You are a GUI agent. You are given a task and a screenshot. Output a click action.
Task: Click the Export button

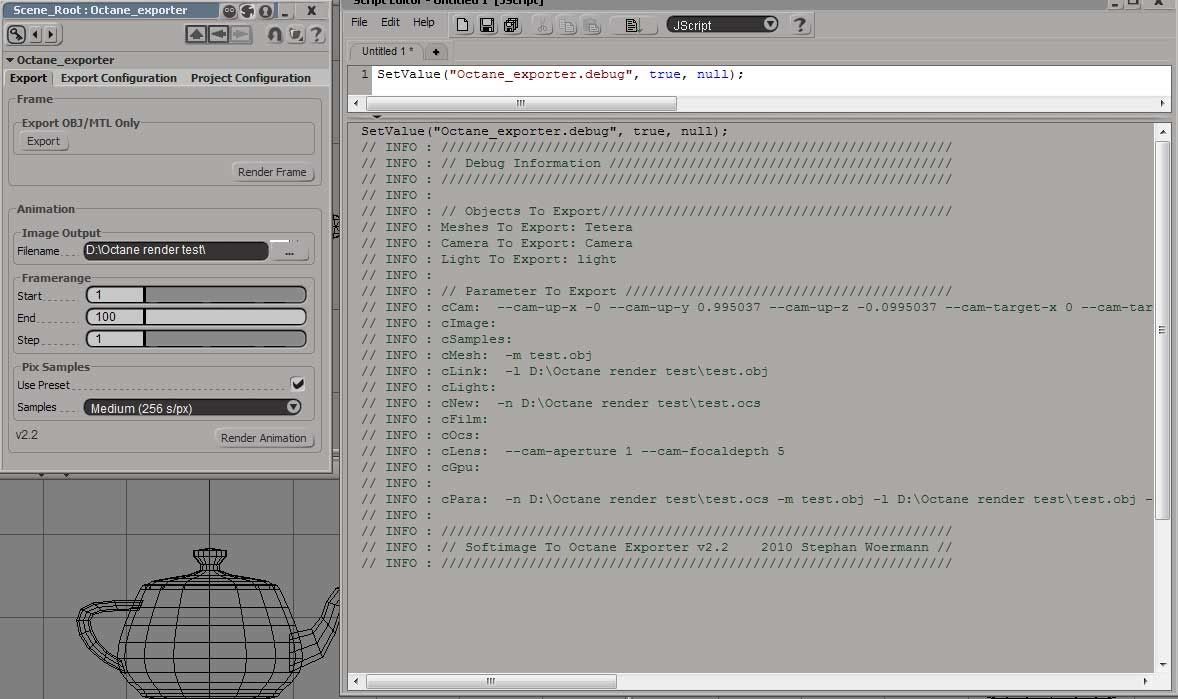44,141
